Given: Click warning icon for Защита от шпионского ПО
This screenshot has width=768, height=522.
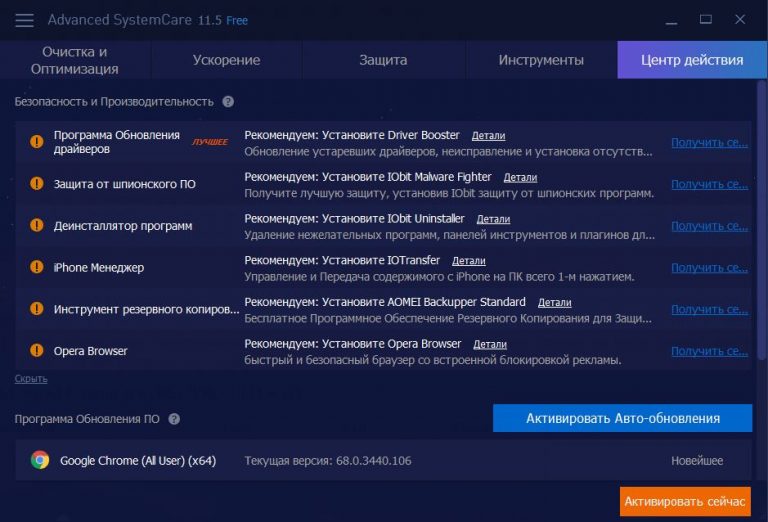Looking at the screenshot, I should (37, 184).
